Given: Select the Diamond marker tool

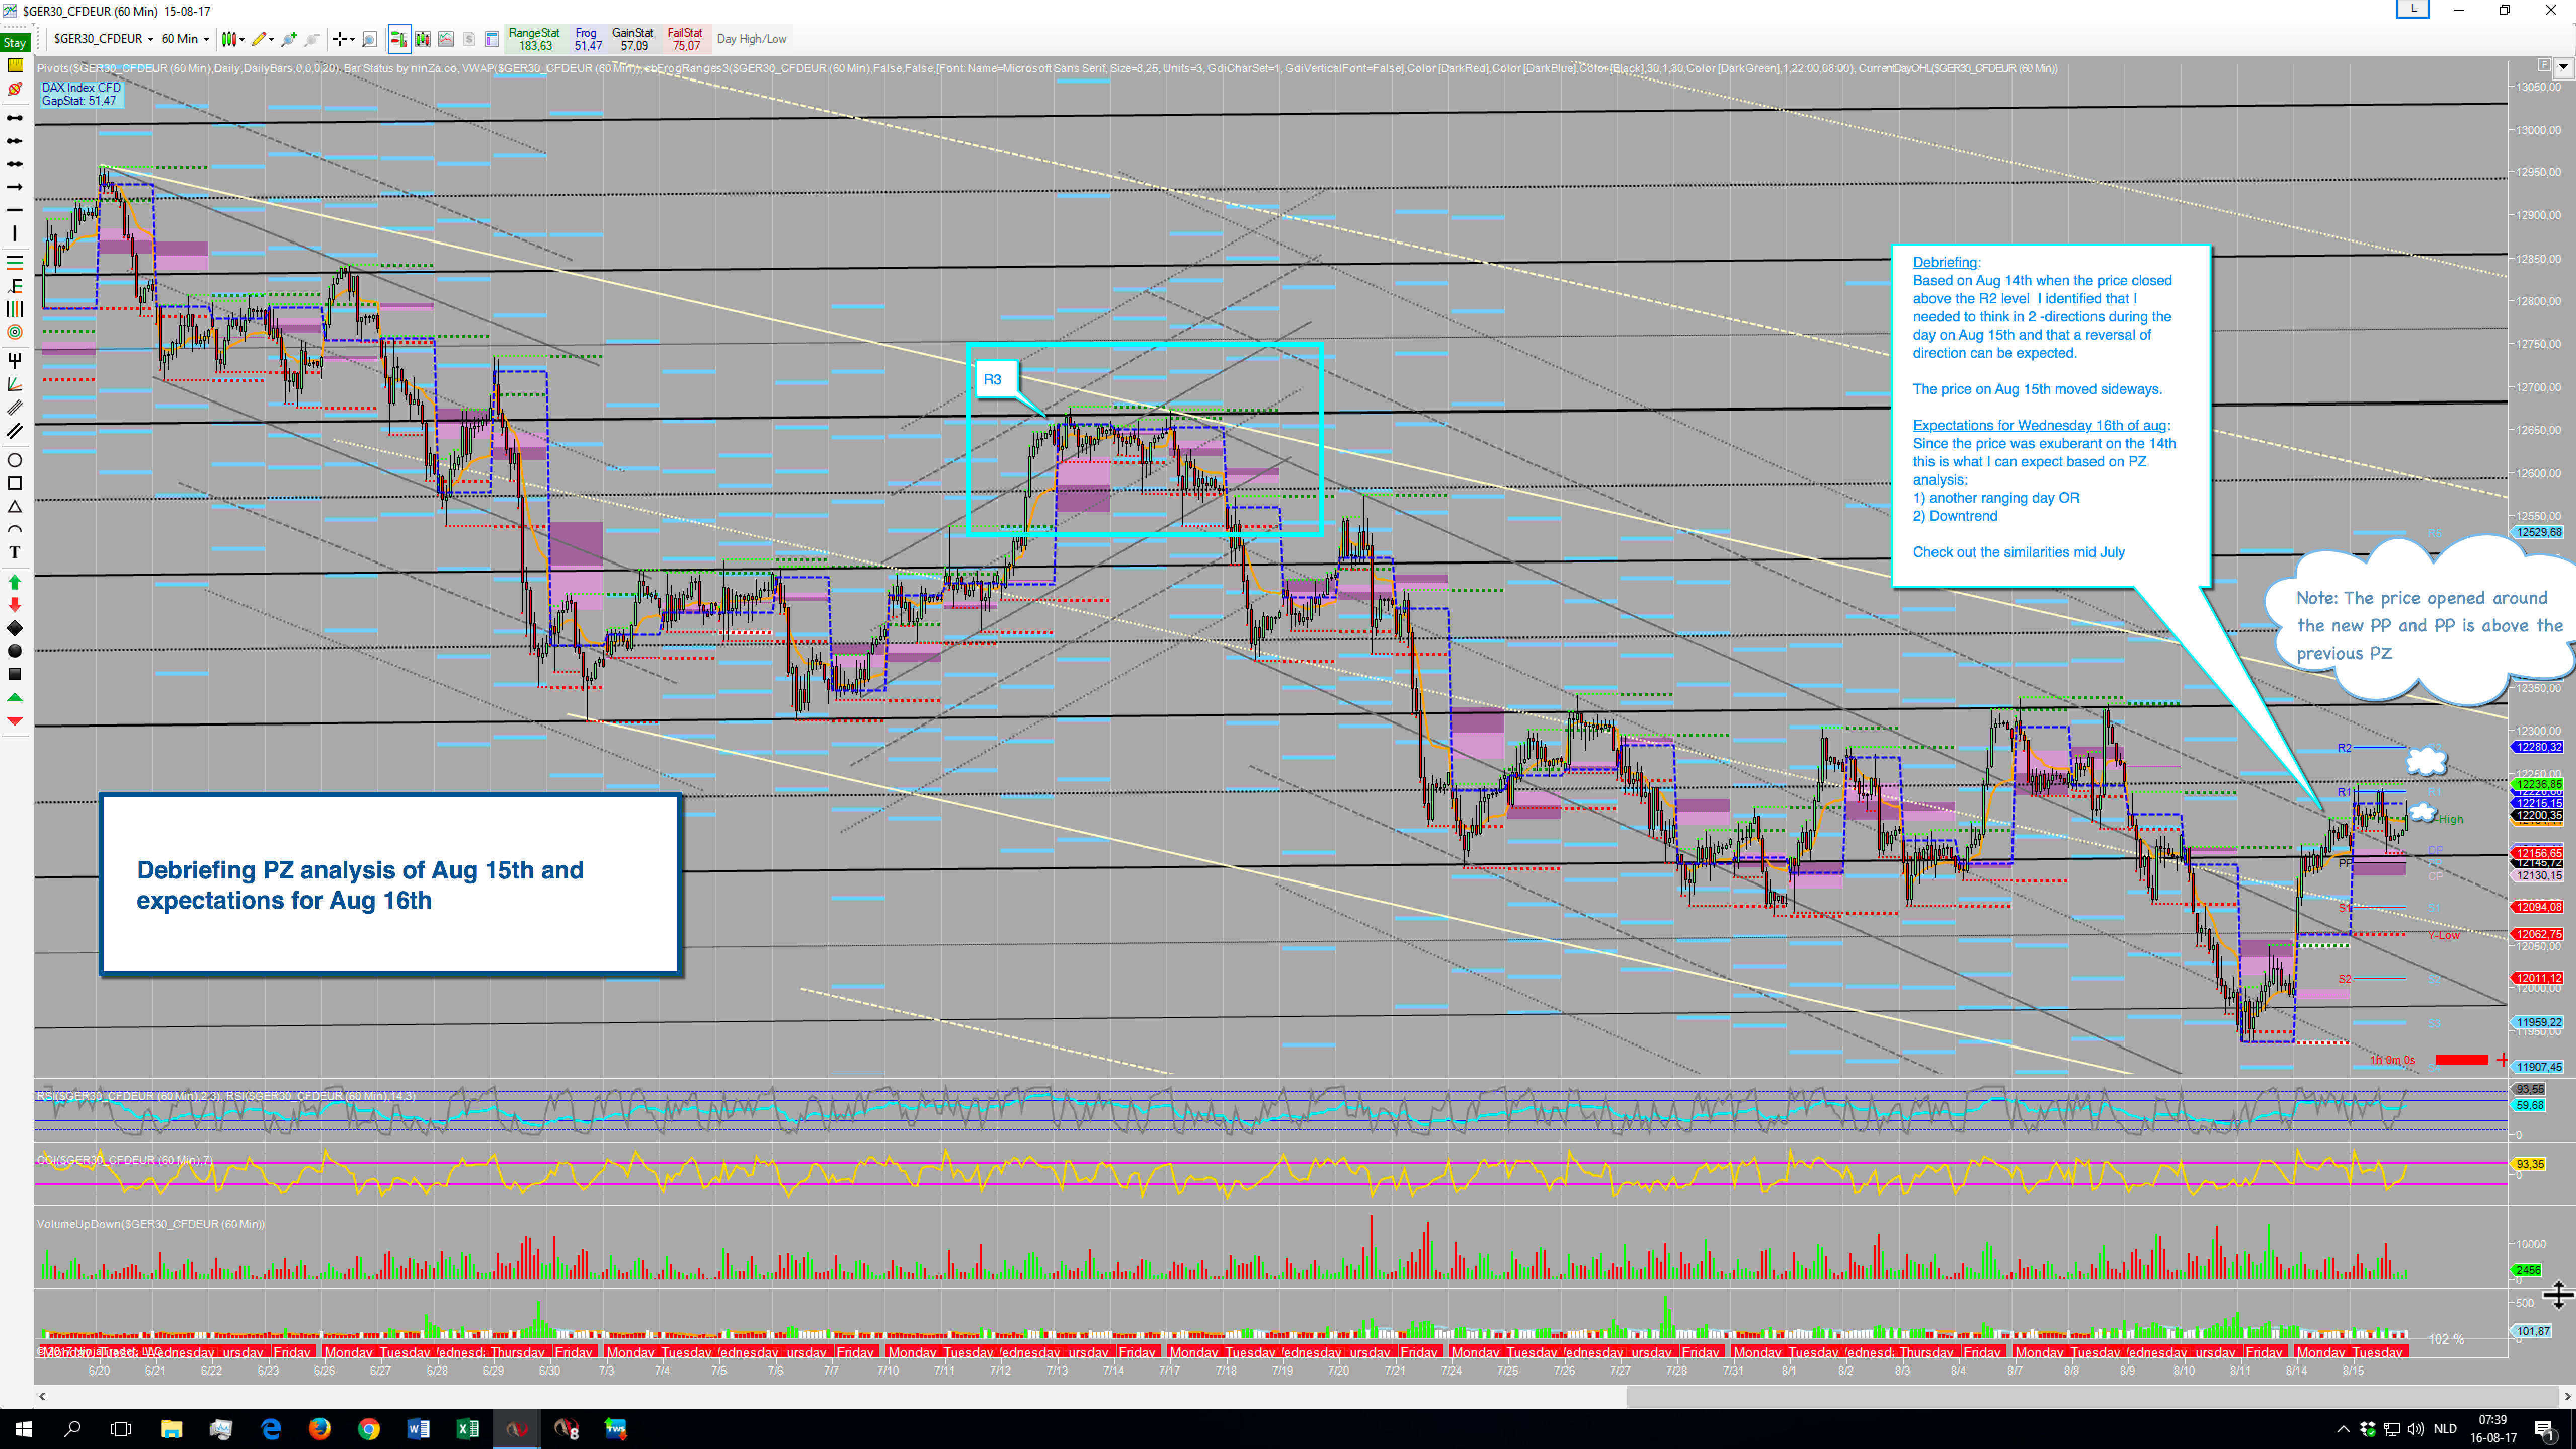Looking at the screenshot, I should tap(15, 628).
